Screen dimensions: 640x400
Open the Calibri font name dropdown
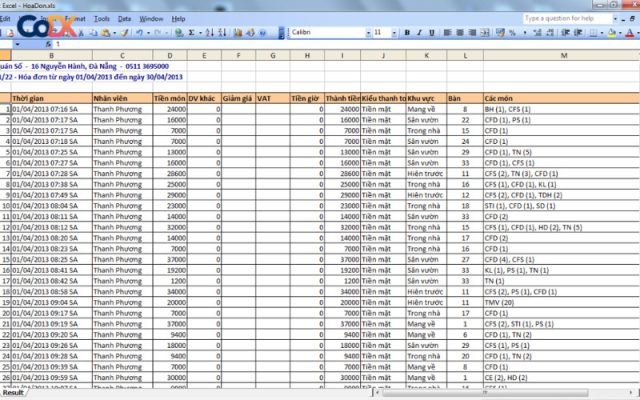pyautogui.click(x=368, y=33)
